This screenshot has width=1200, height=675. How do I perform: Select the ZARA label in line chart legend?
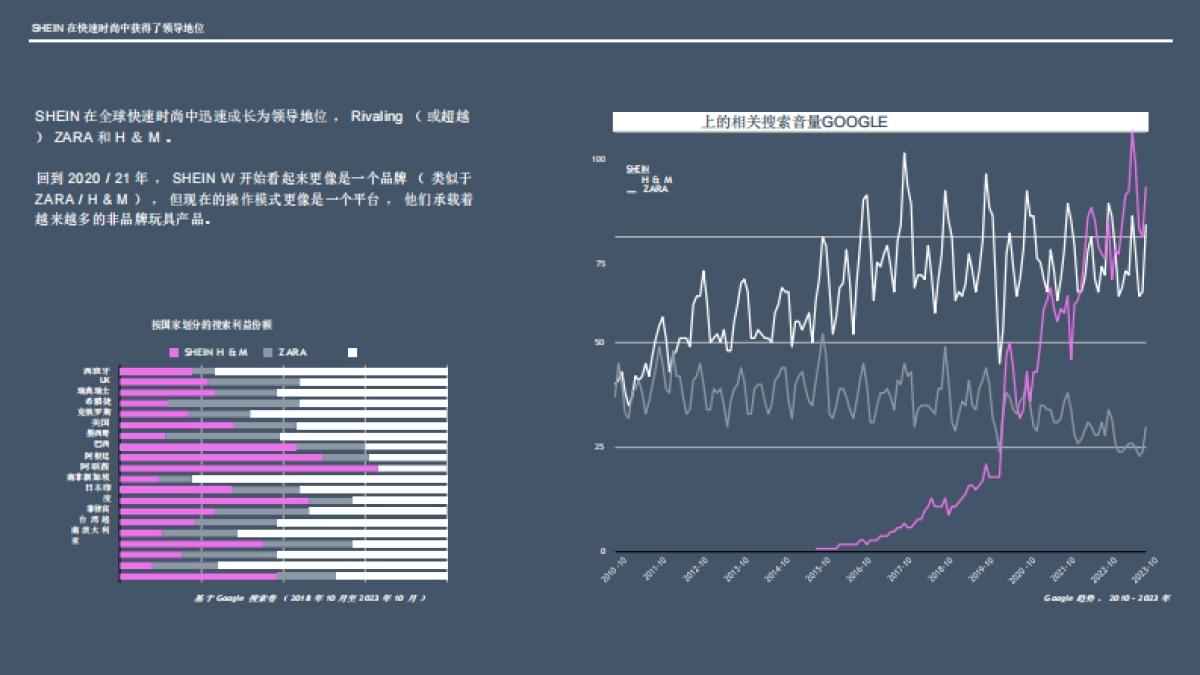click(x=655, y=188)
